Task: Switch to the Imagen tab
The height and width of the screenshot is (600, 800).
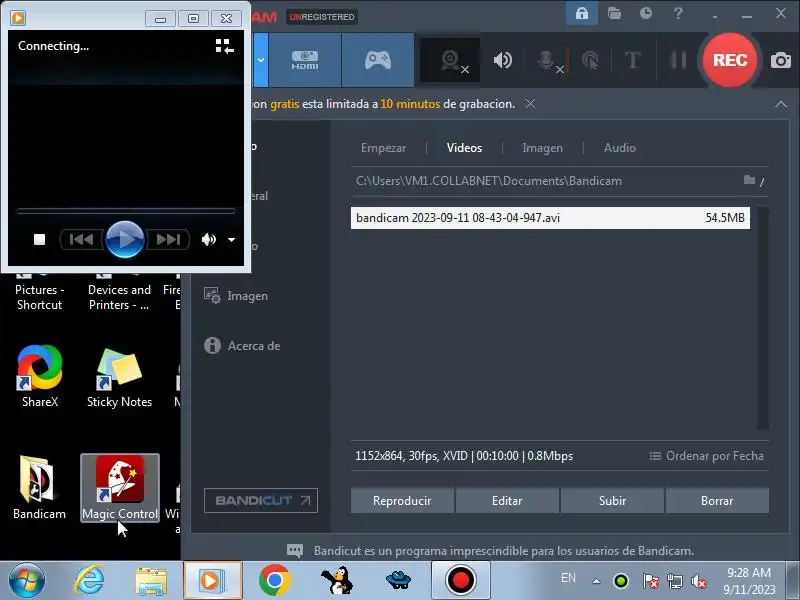Action: pos(542,148)
